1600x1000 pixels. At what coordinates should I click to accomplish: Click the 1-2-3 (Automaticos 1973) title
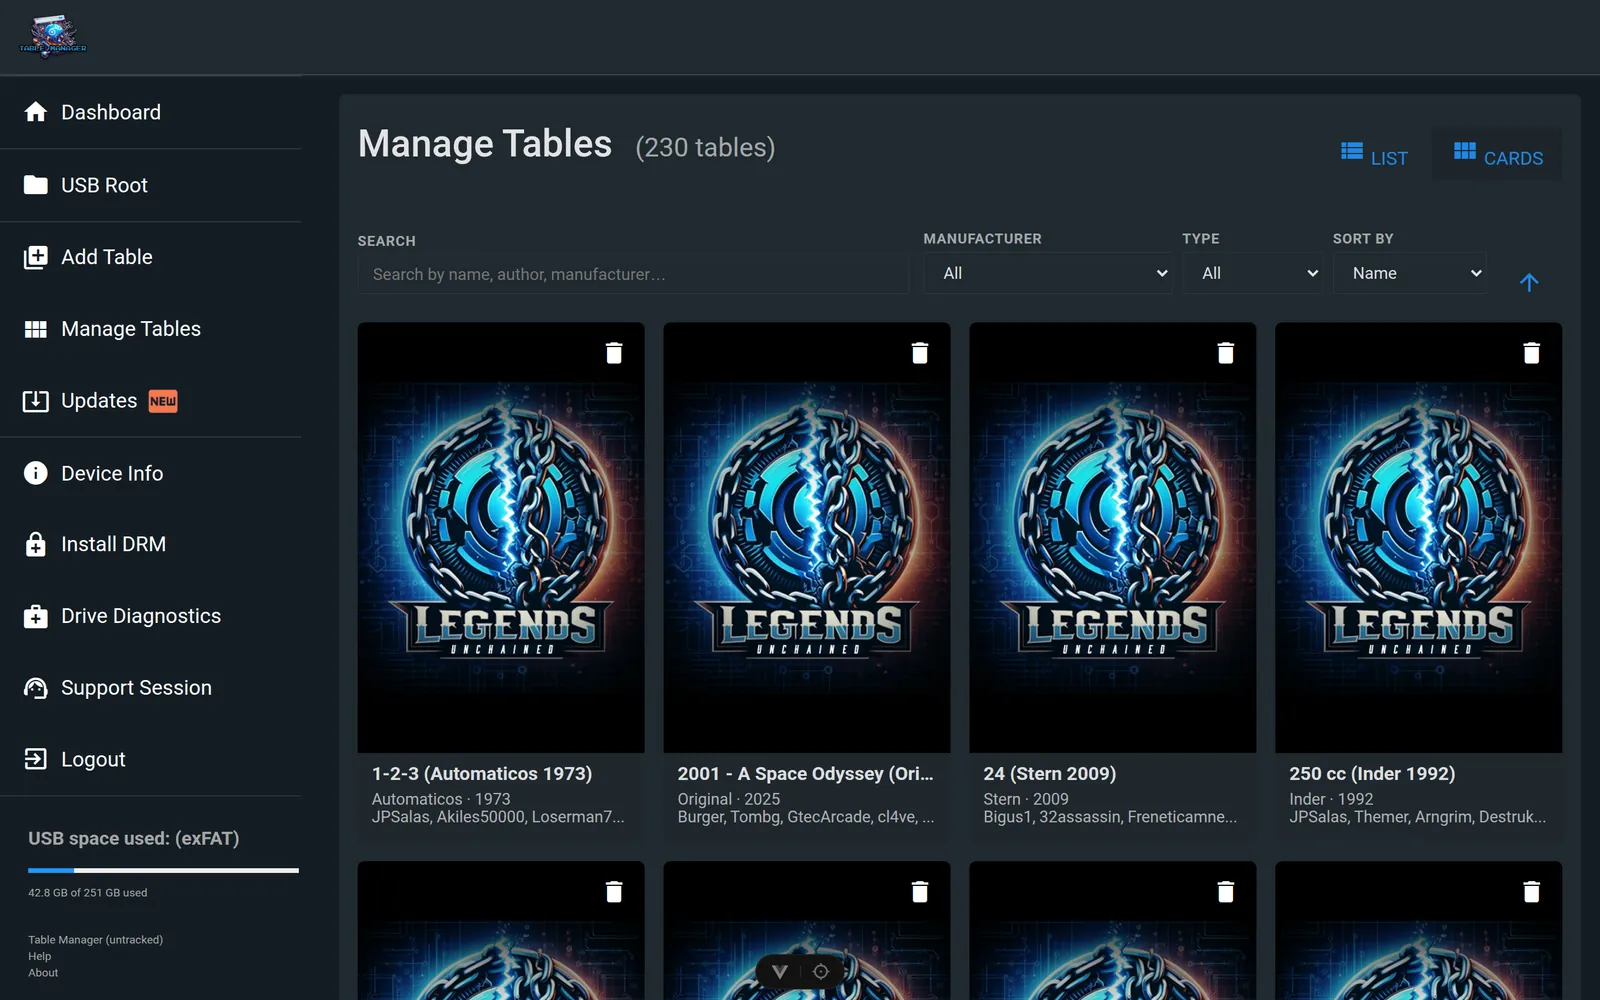482,774
